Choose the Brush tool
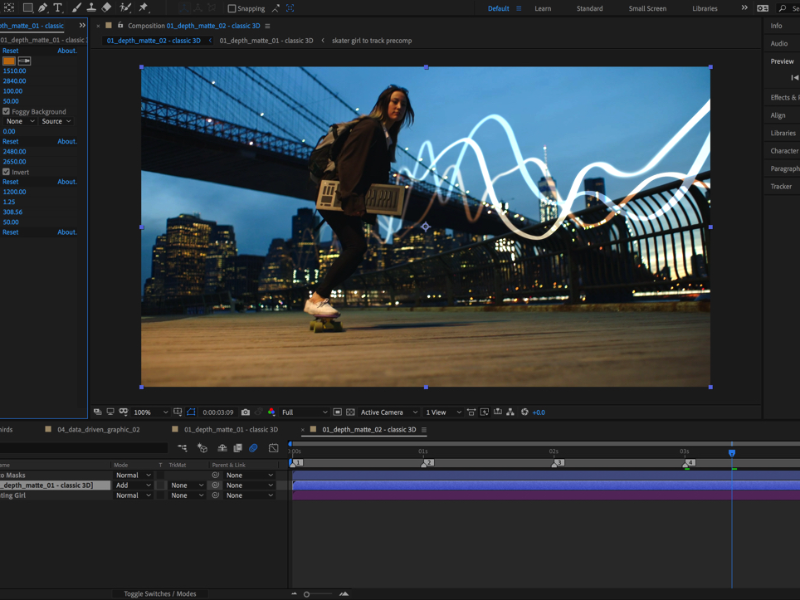Viewport: 800px width, 600px height. pyautogui.click(x=76, y=8)
